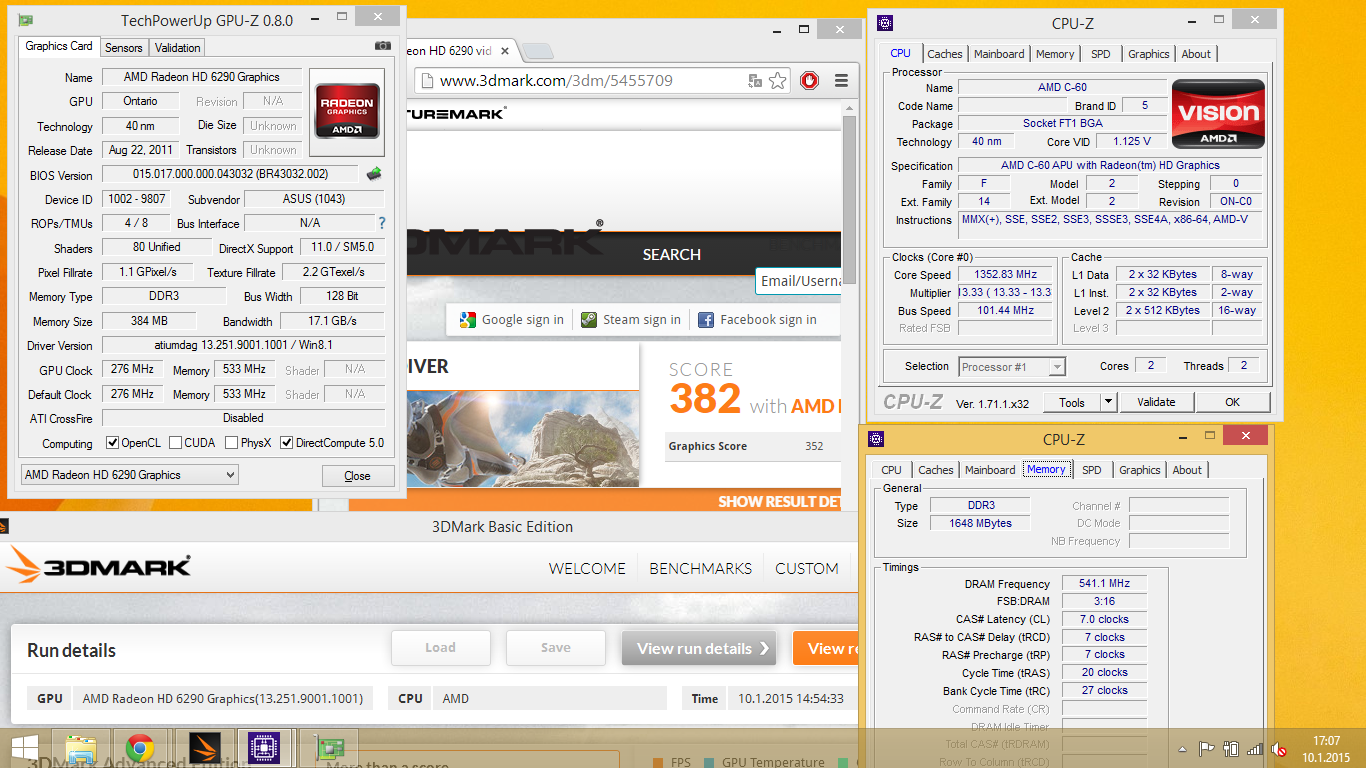Click the Tools dropdown arrow in CPU-Z
This screenshot has width=1366, height=768.
pos(1108,402)
